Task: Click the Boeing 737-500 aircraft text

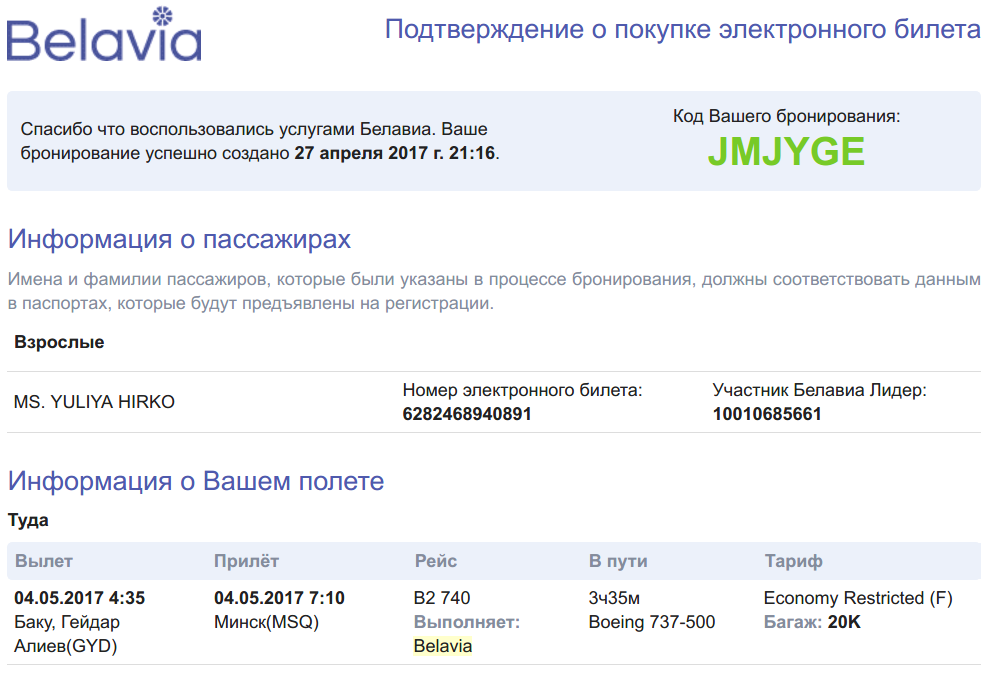Action: [652, 622]
